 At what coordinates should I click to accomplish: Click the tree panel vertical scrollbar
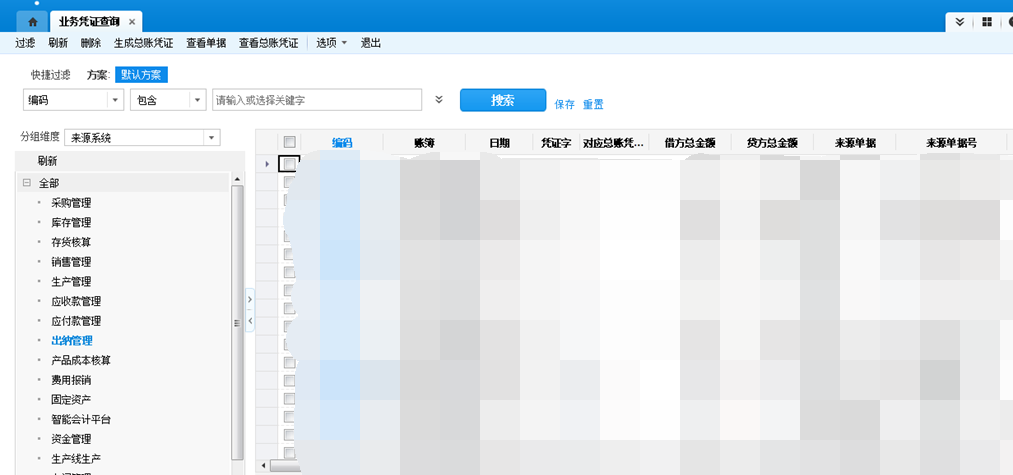click(237, 320)
